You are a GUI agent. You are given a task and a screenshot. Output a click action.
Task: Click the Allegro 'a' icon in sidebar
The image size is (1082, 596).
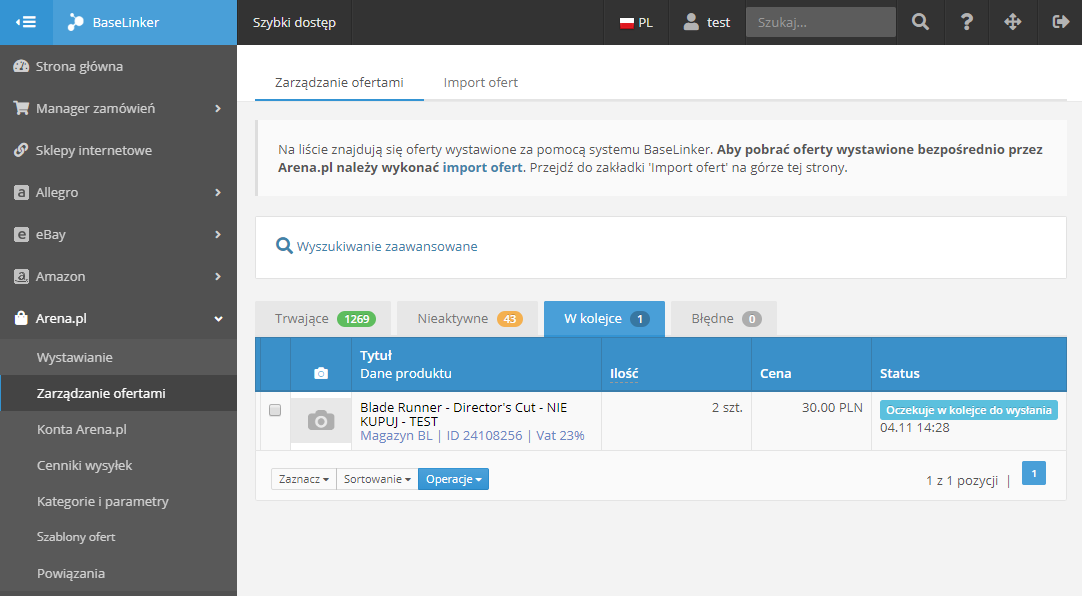(x=21, y=192)
